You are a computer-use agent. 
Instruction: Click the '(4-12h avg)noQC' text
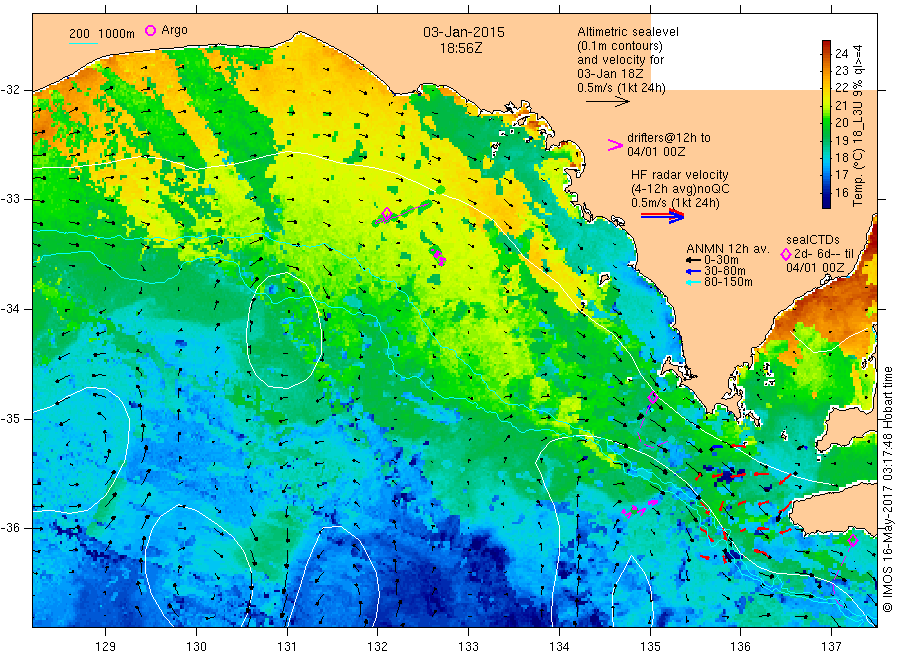coord(680,189)
